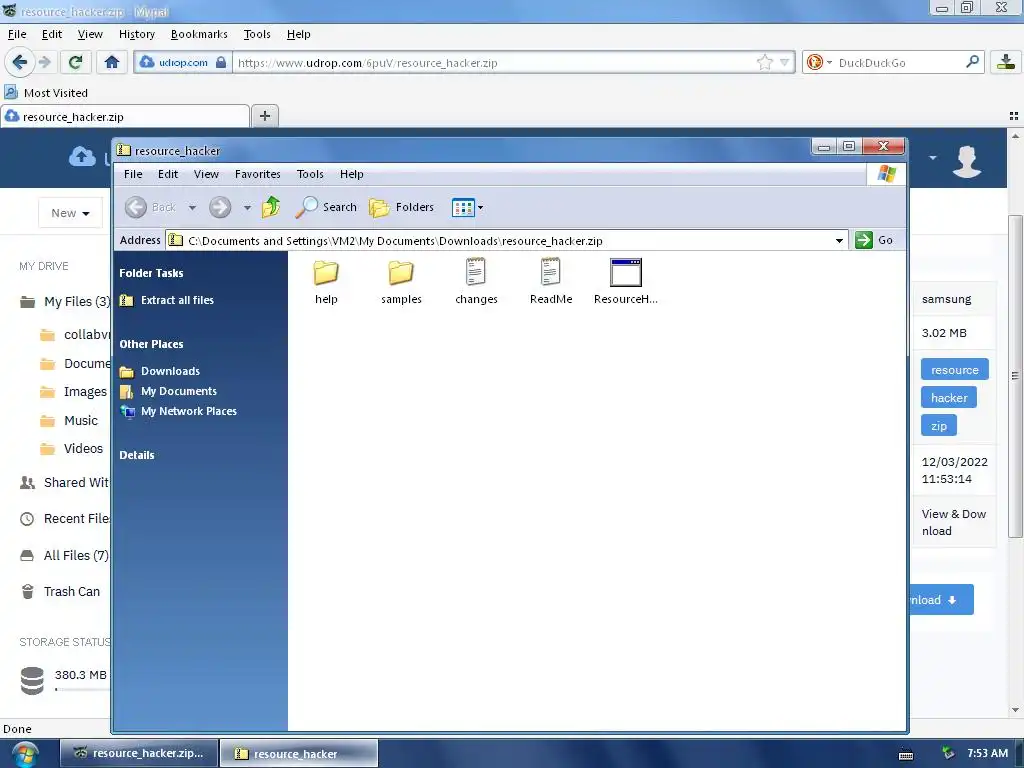Open the help folder
The height and width of the screenshot is (768, 1024).
click(326, 282)
